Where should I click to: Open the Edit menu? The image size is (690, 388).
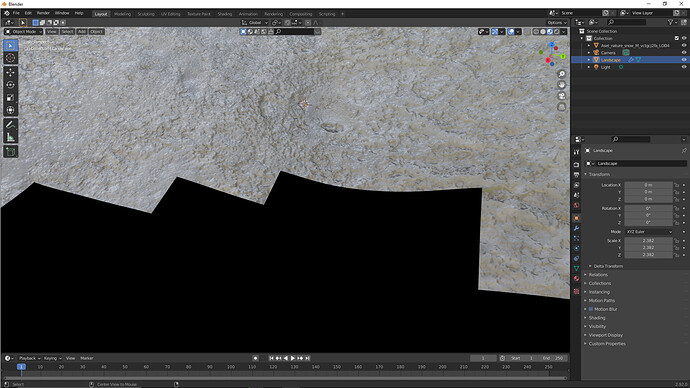[x=28, y=13]
